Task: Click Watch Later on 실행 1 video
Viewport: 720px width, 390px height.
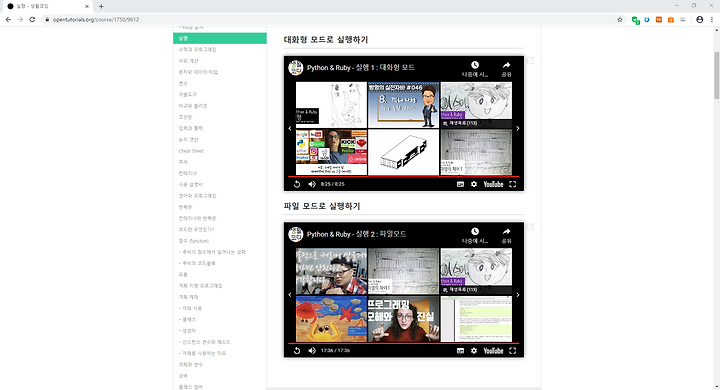Action: [475, 69]
